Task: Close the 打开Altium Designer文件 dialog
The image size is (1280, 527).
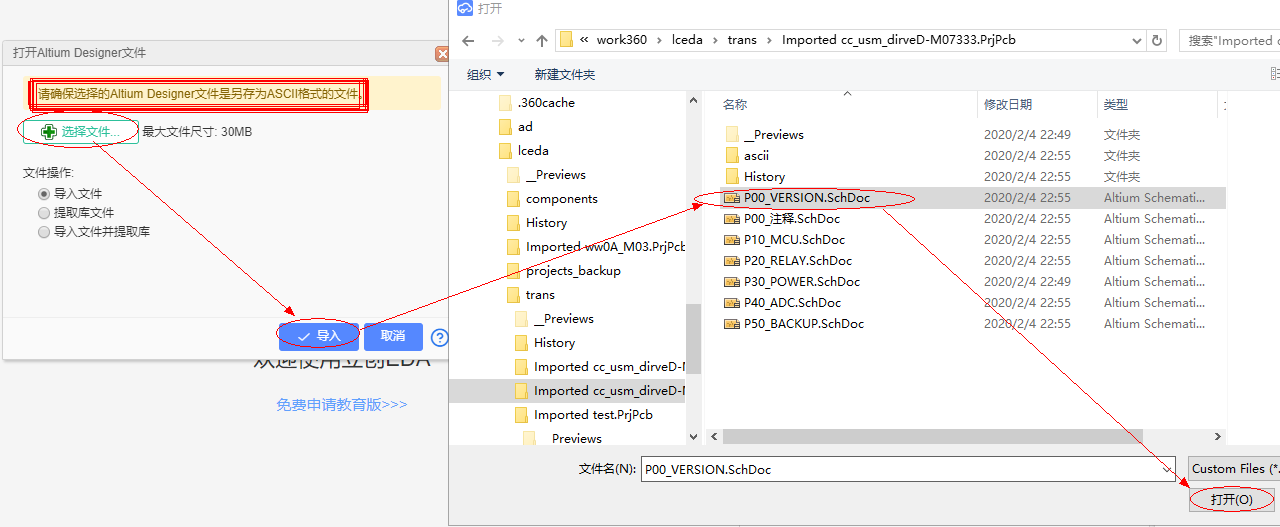Action: [442, 53]
